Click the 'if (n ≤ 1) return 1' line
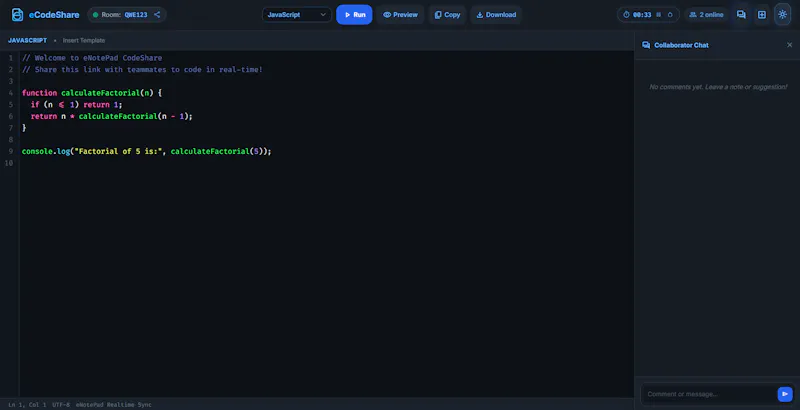 [x=77, y=105]
